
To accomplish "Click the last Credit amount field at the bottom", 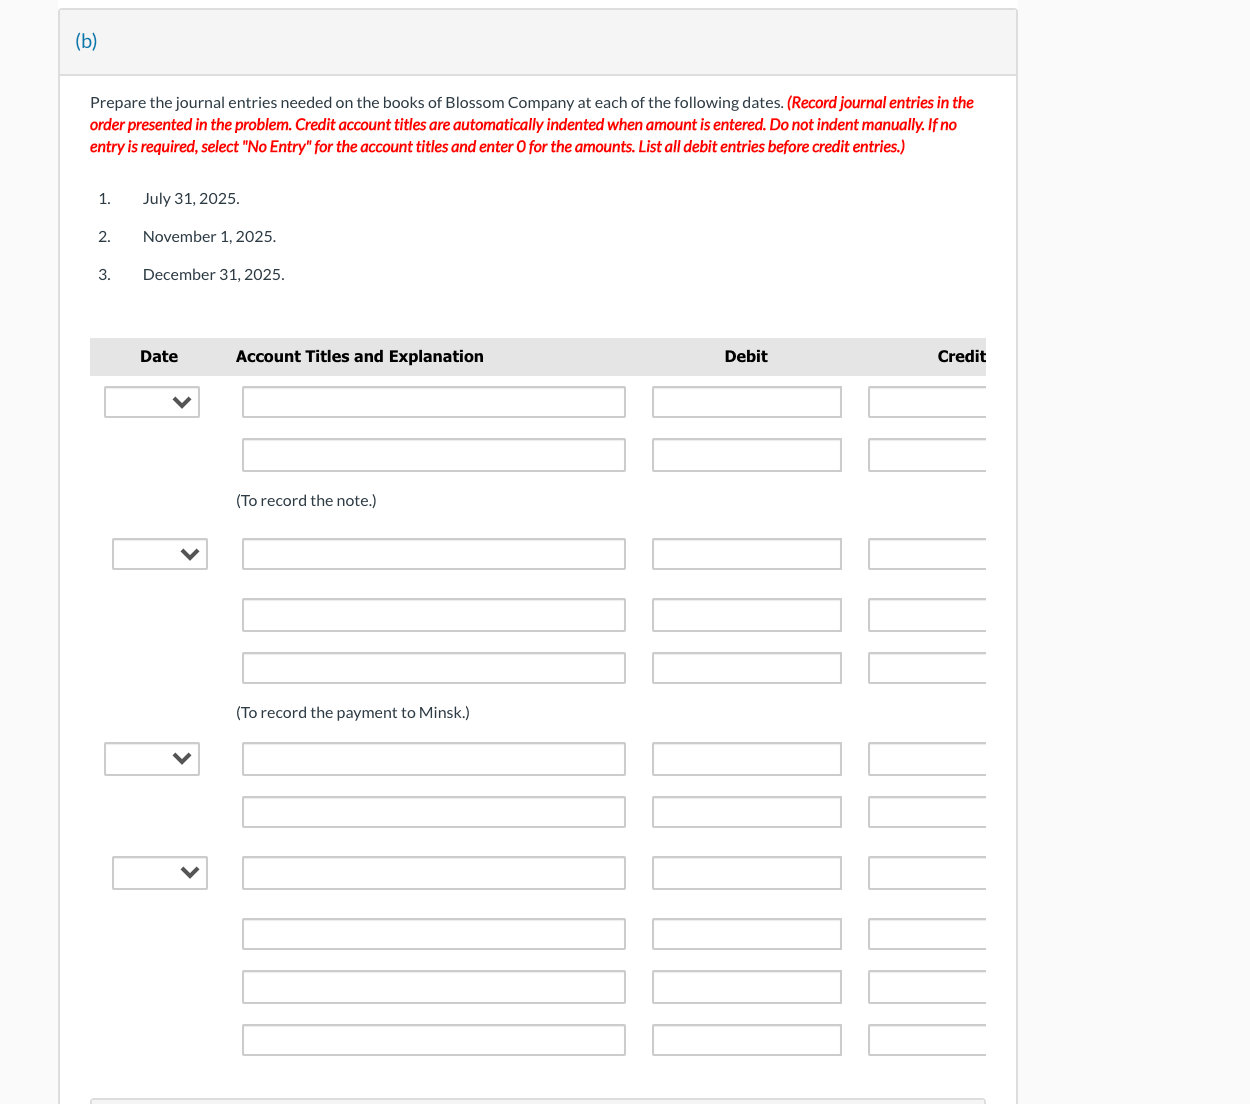I will [x=926, y=1039].
